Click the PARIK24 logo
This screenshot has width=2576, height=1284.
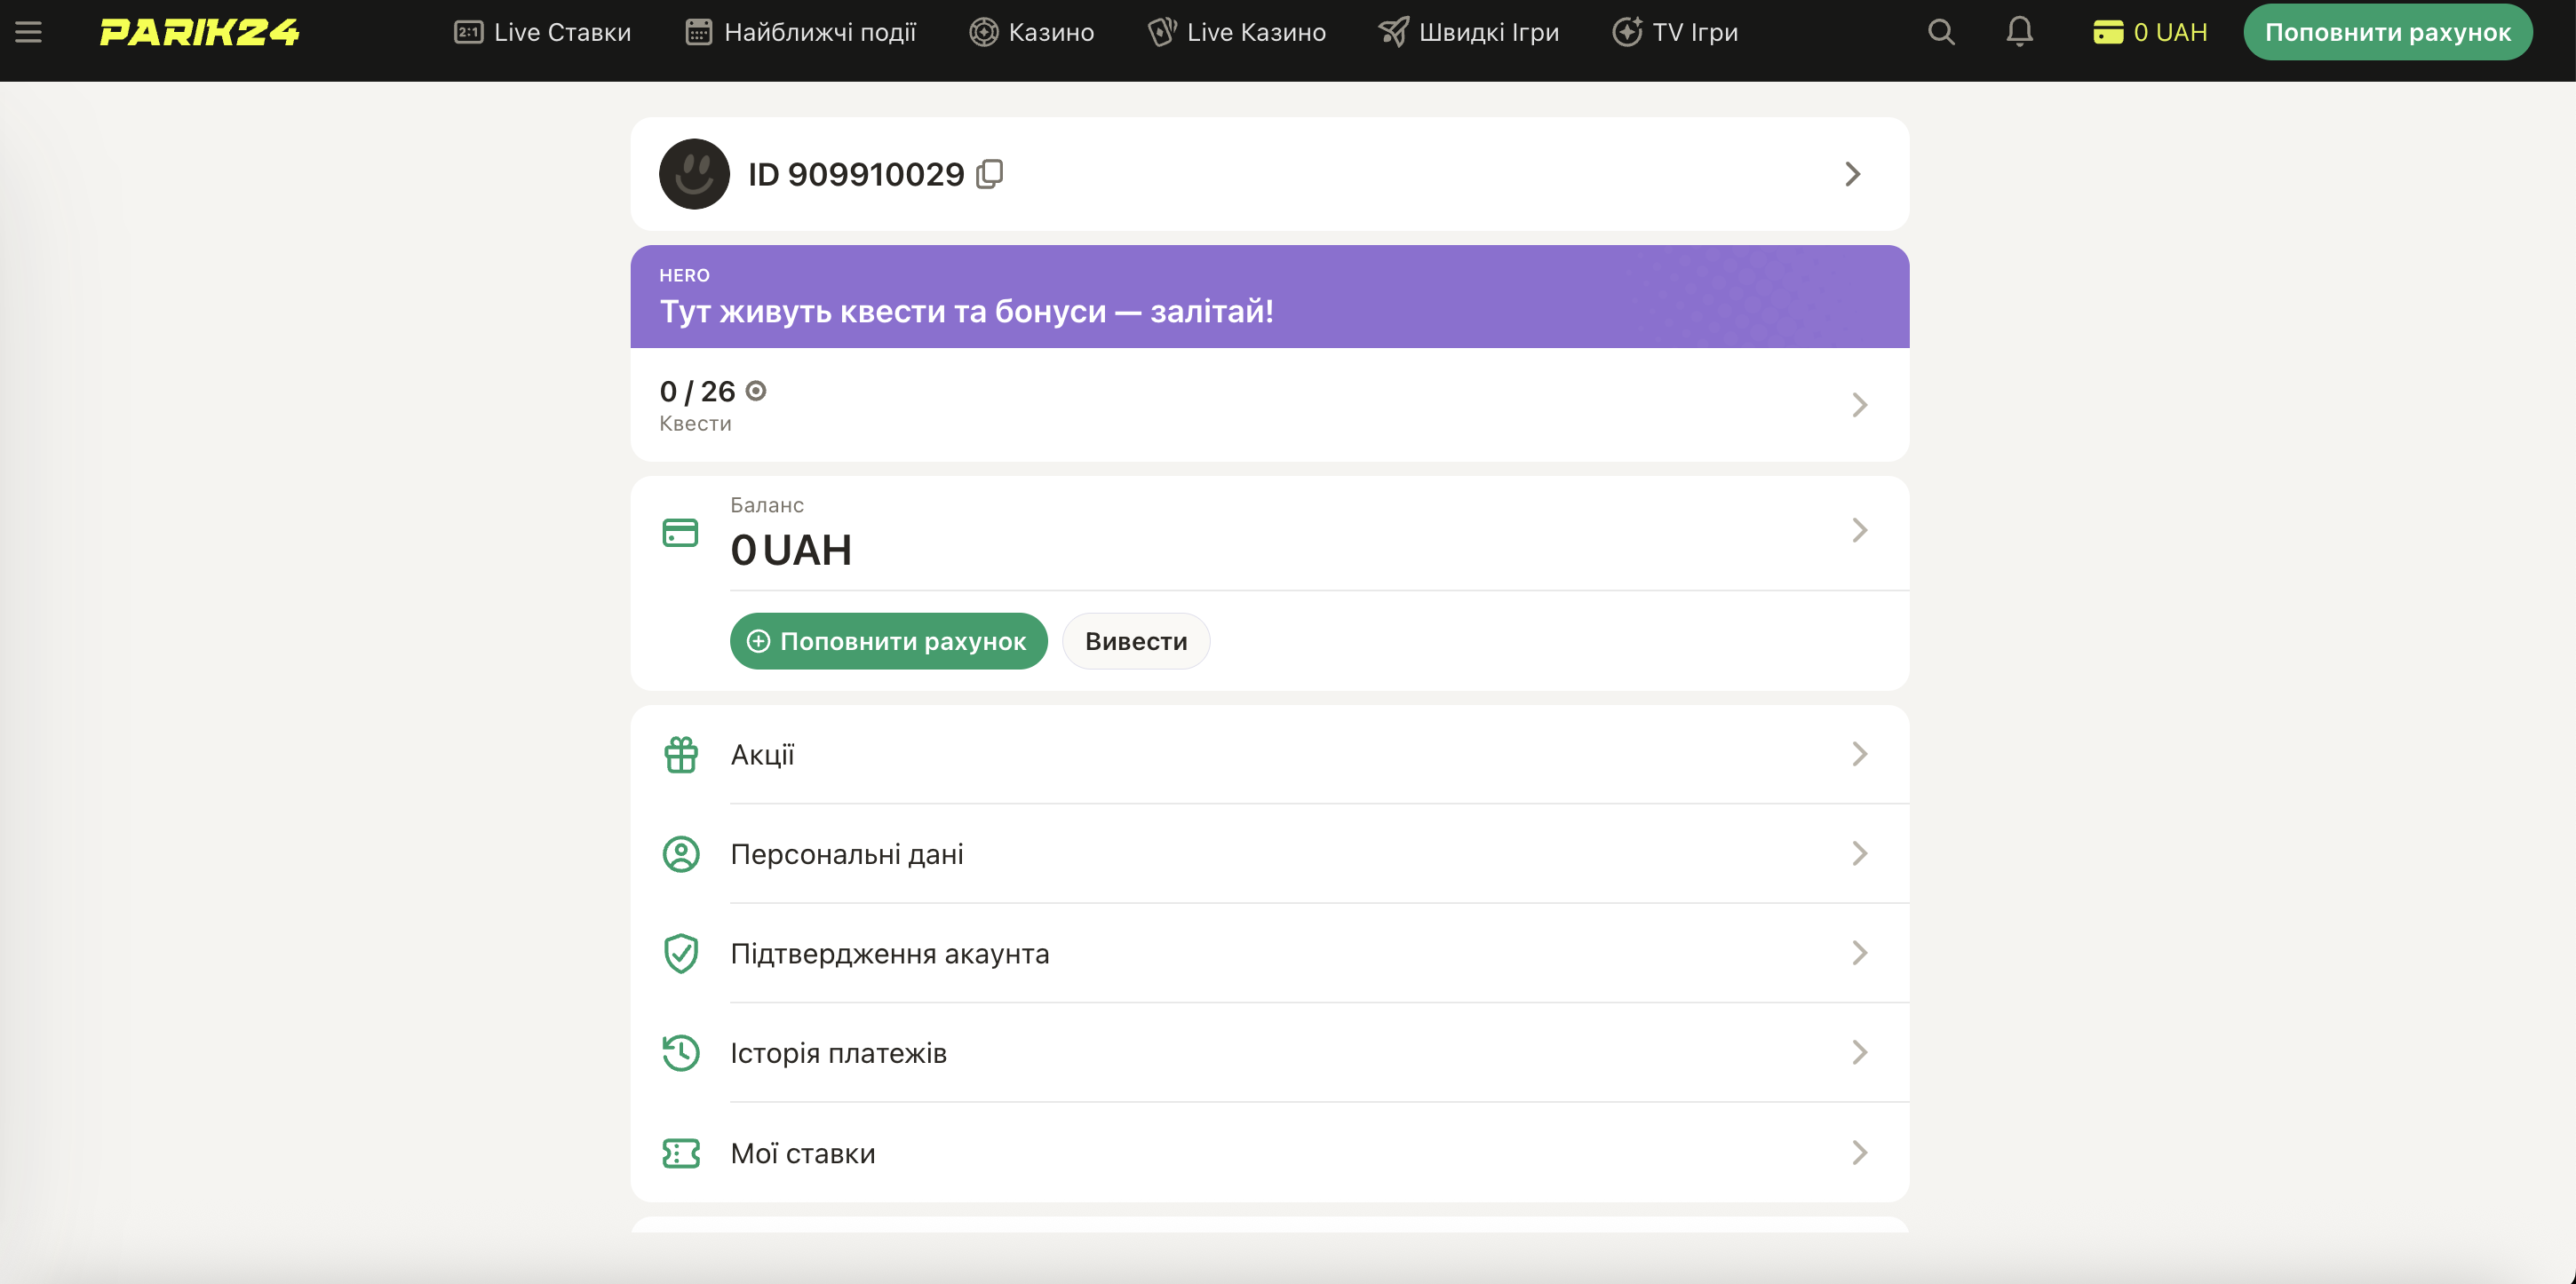pos(199,32)
